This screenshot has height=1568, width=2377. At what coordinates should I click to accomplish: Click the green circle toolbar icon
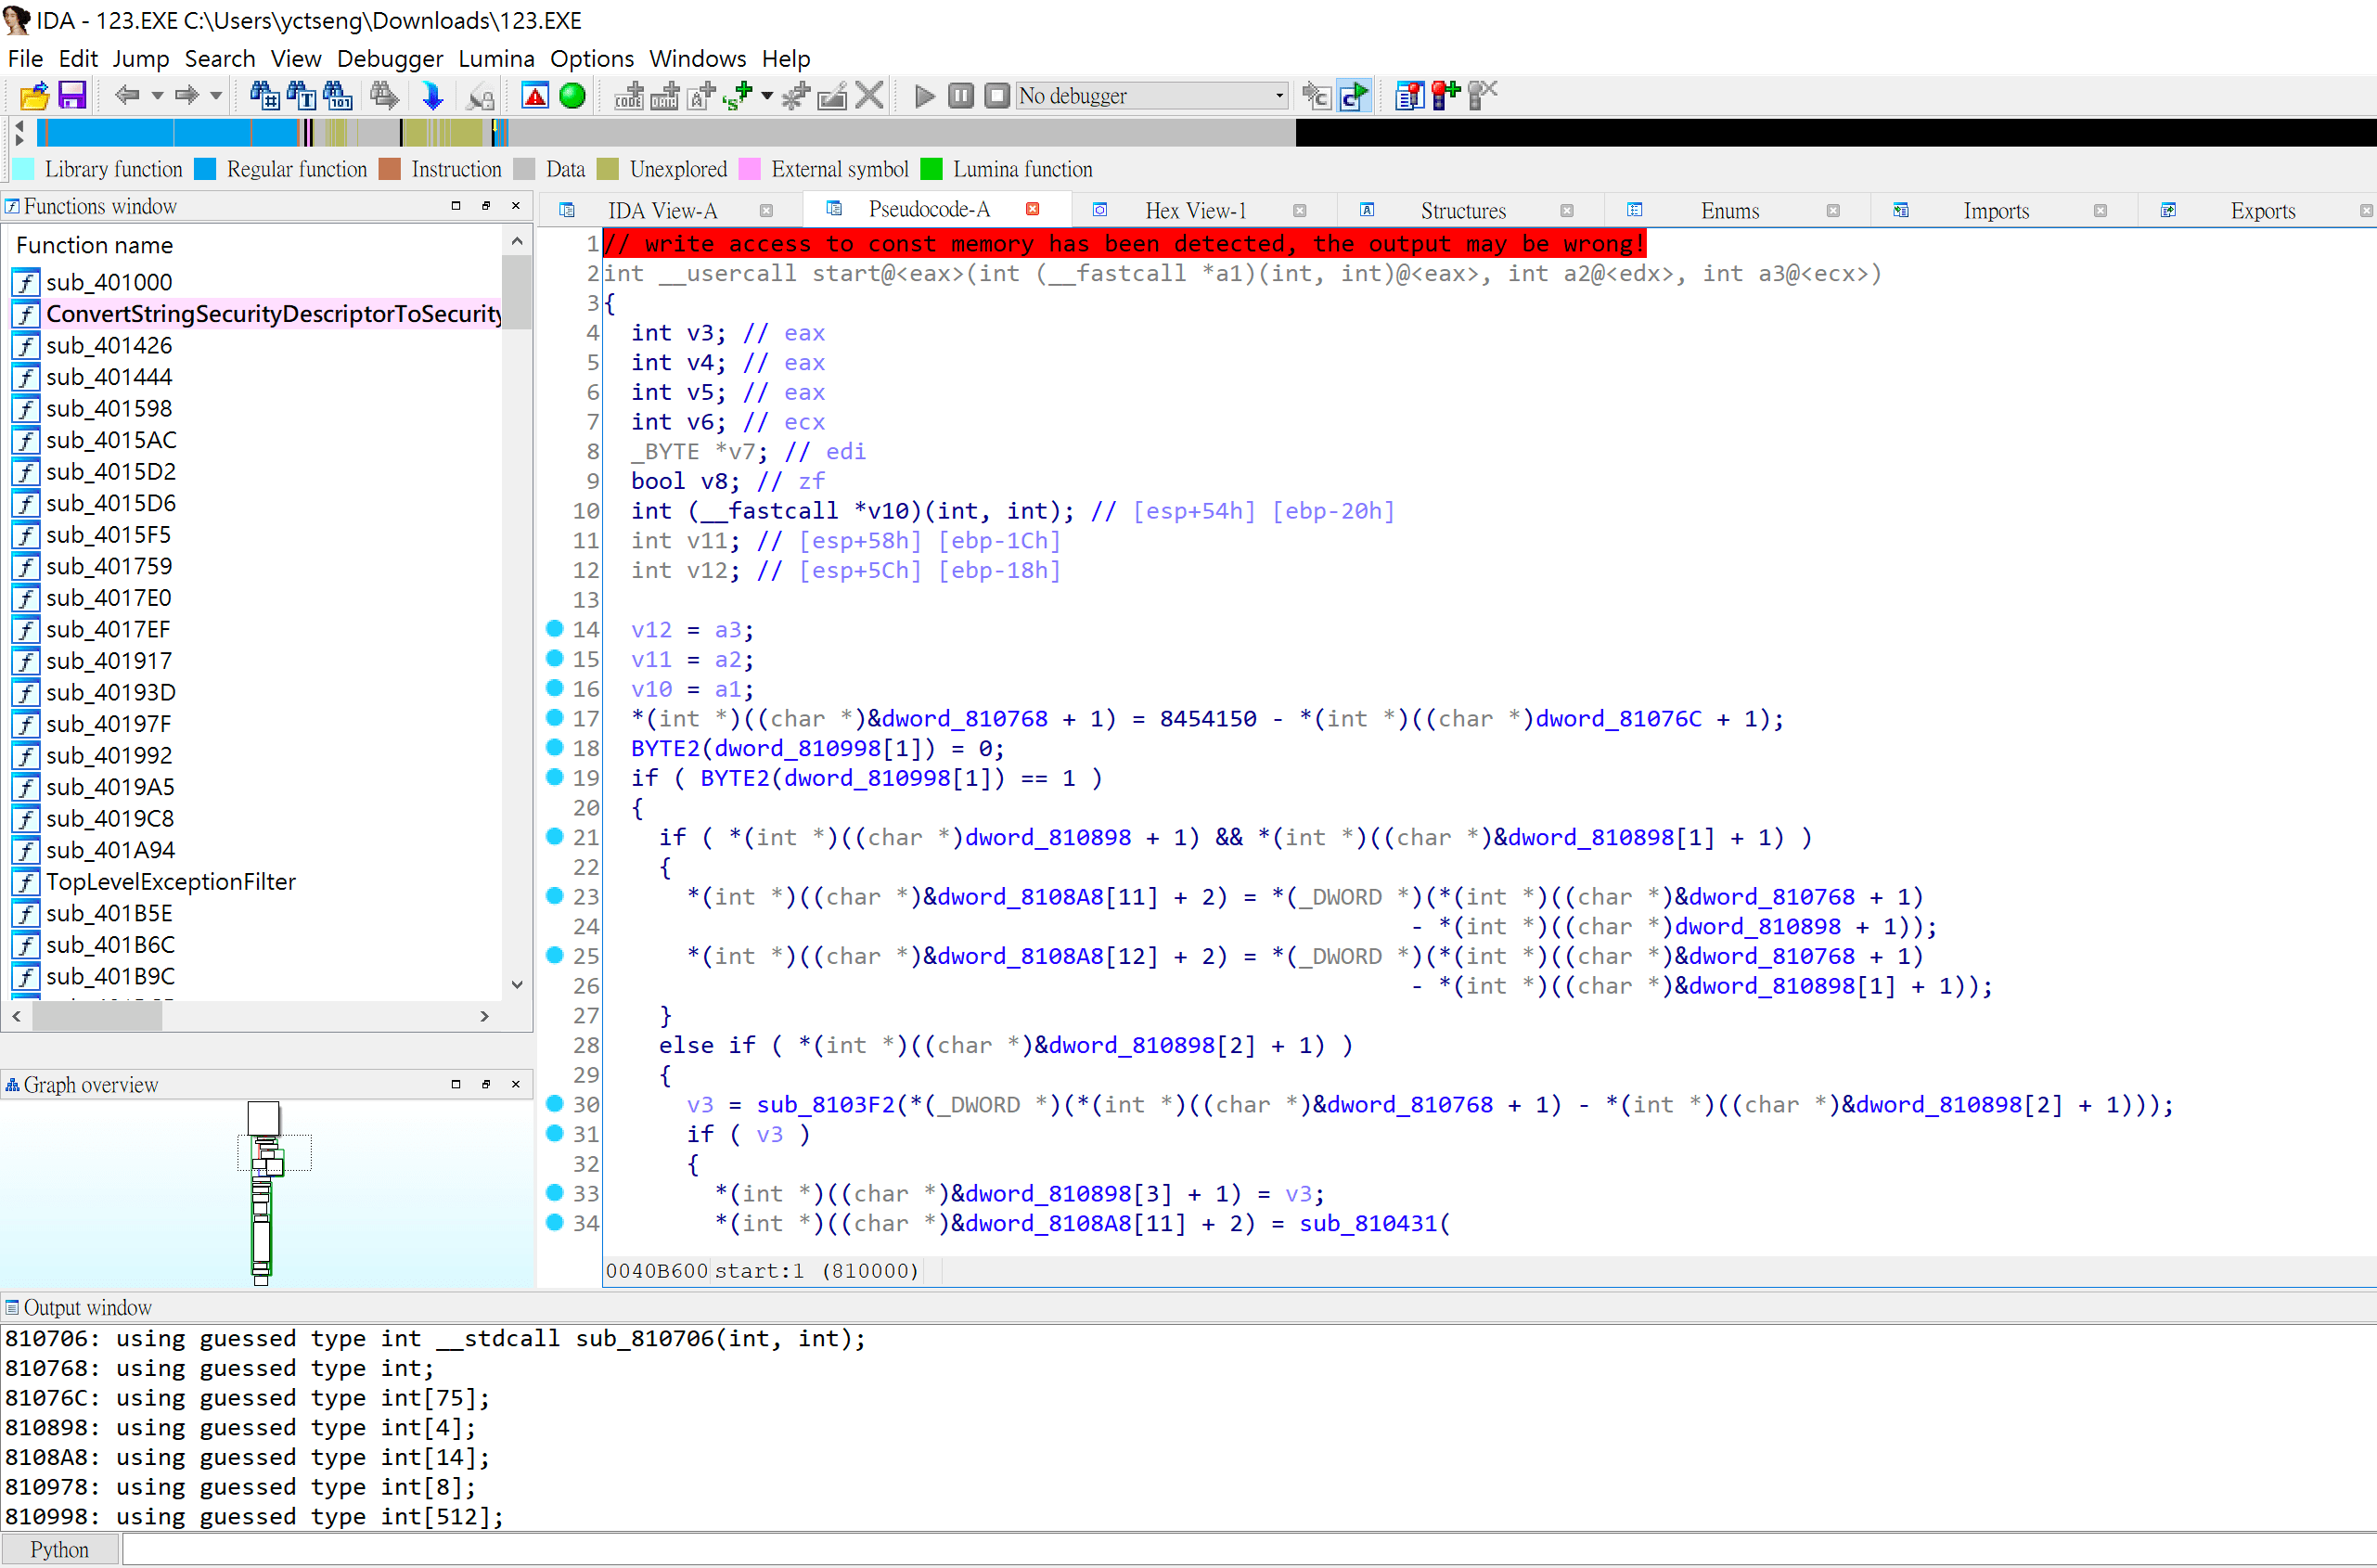pyautogui.click(x=572, y=96)
